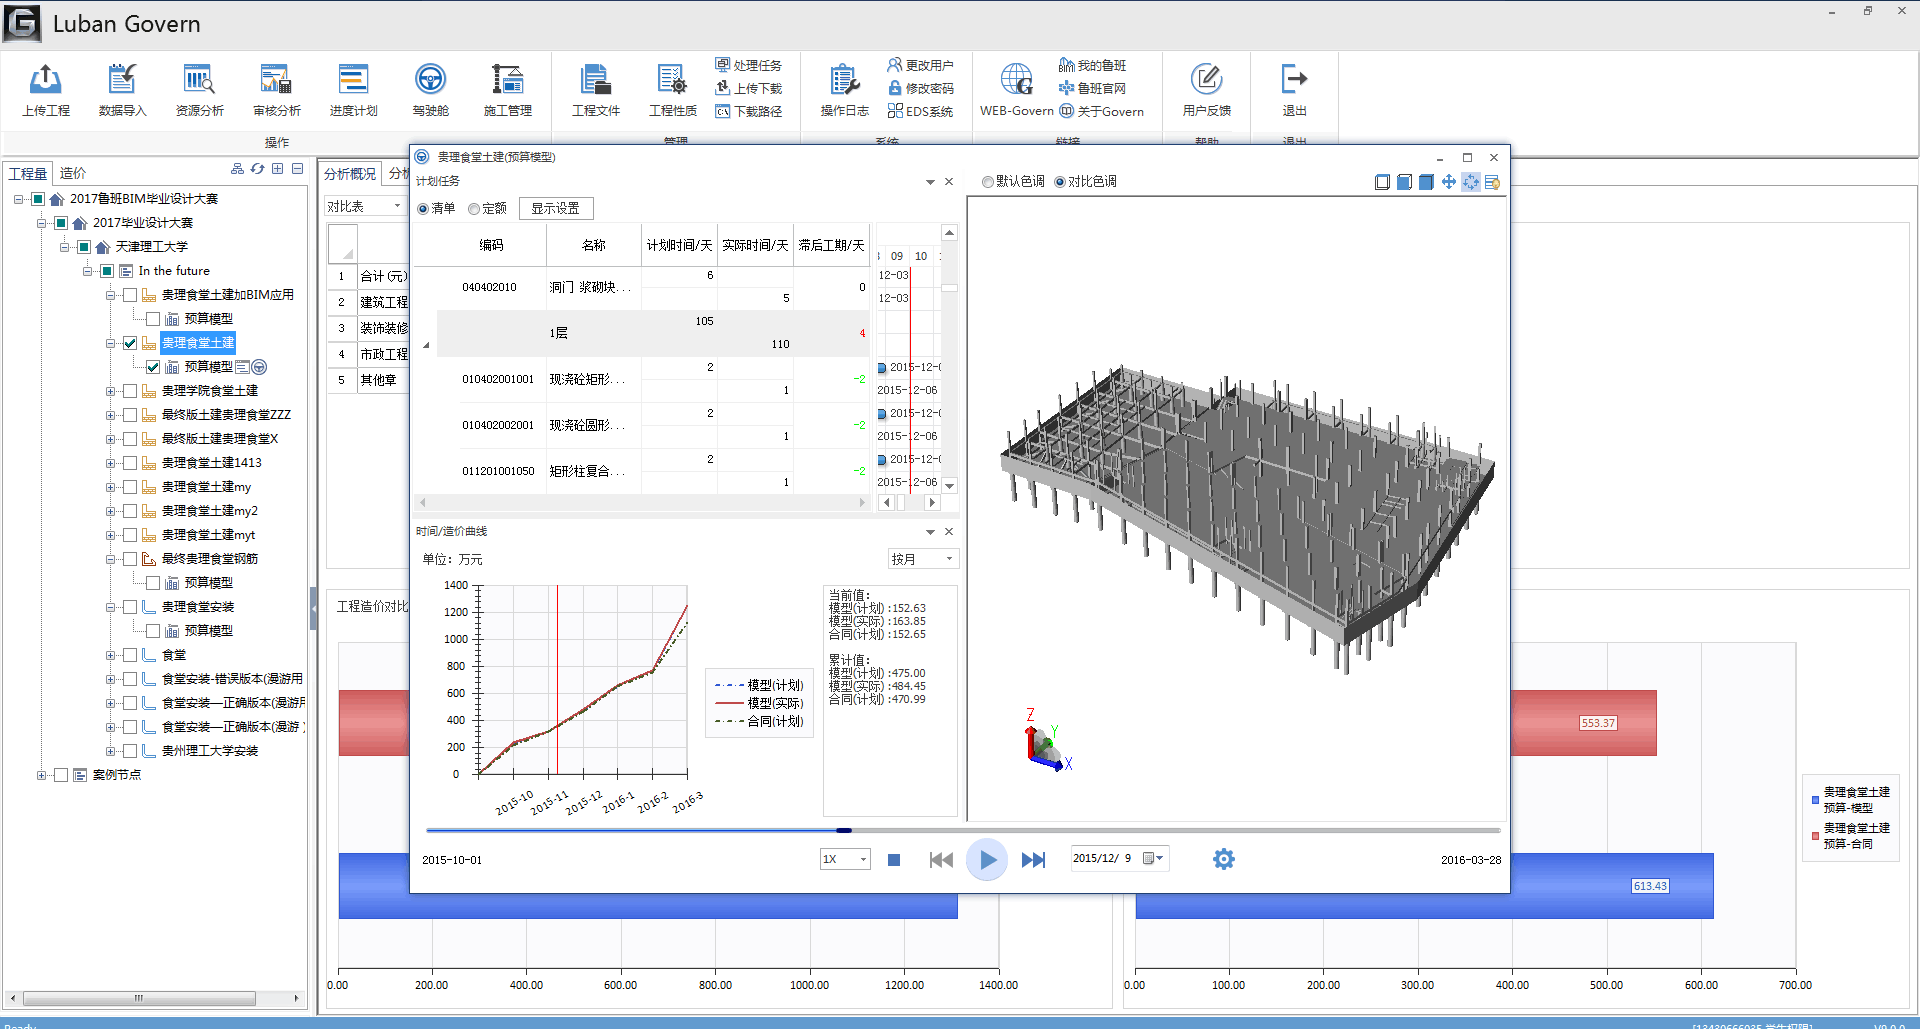This screenshot has height=1029, width=1920.
Task: Click the steering wheel icon beside 预算模型
Action: click(259, 367)
